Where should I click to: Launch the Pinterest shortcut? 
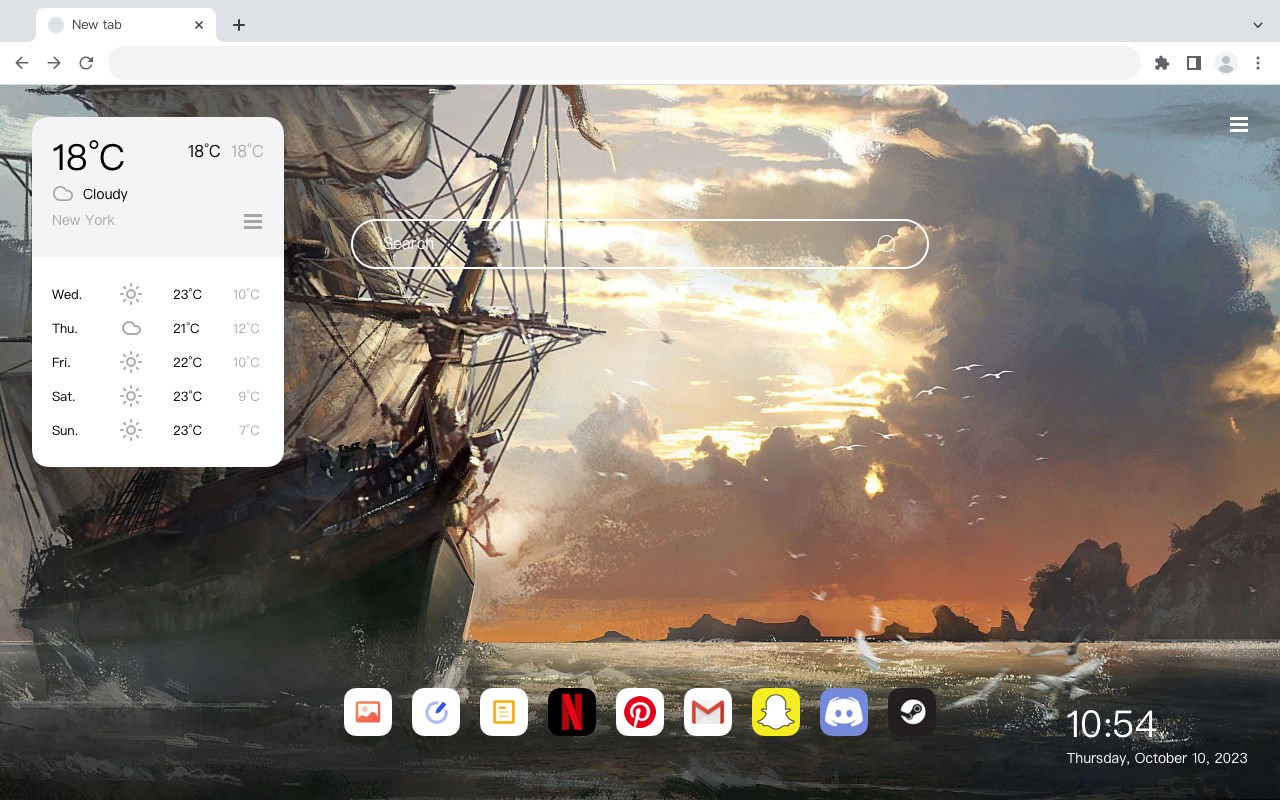click(x=640, y=712)
